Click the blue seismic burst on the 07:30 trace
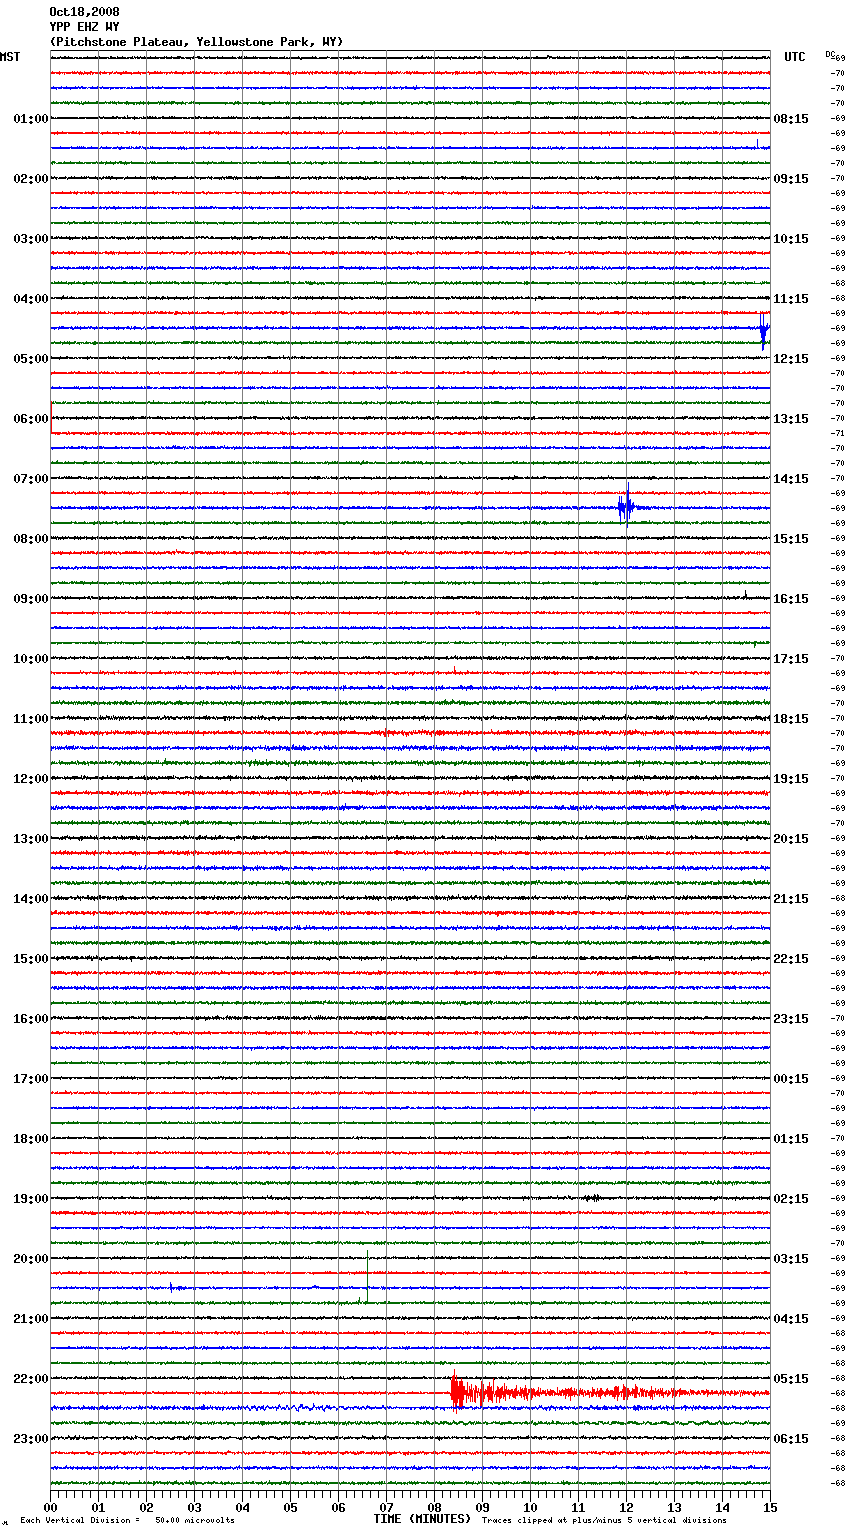Viewport: 850px width, 1534px height. tap(626, 507)
